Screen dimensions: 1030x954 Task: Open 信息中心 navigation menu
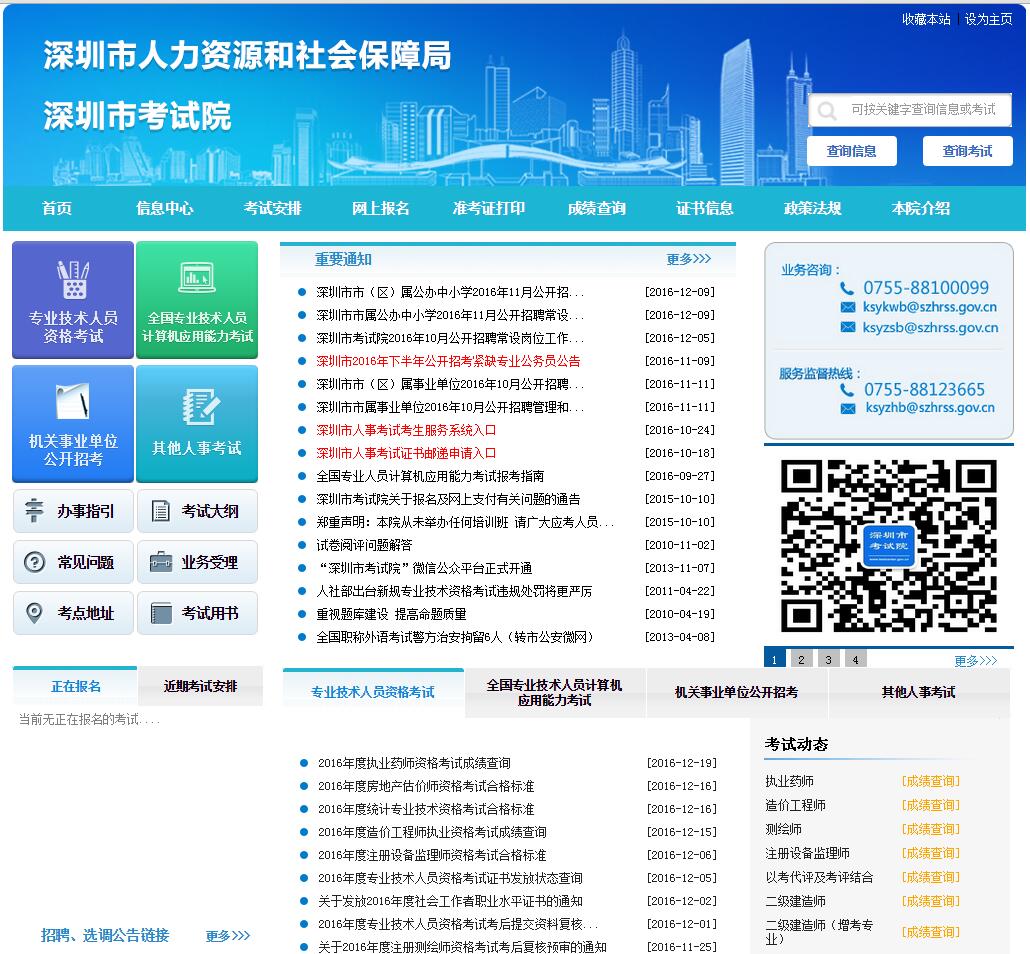click(165, 208)
